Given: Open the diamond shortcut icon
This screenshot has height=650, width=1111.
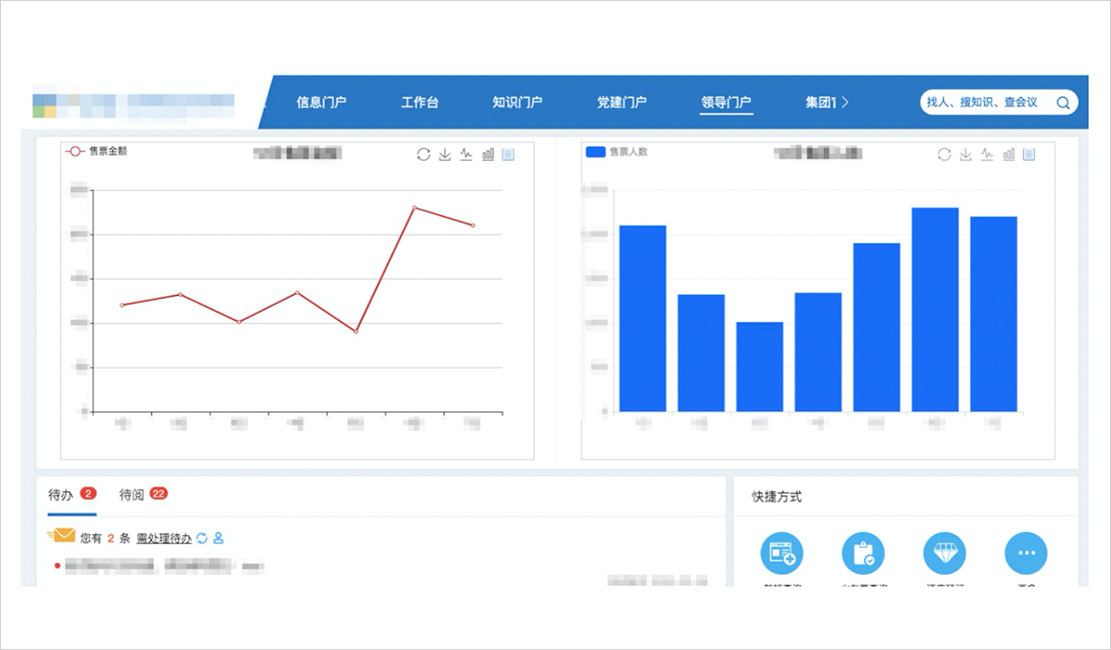Looking at the screenshot, I should click(x=944, y=553).
